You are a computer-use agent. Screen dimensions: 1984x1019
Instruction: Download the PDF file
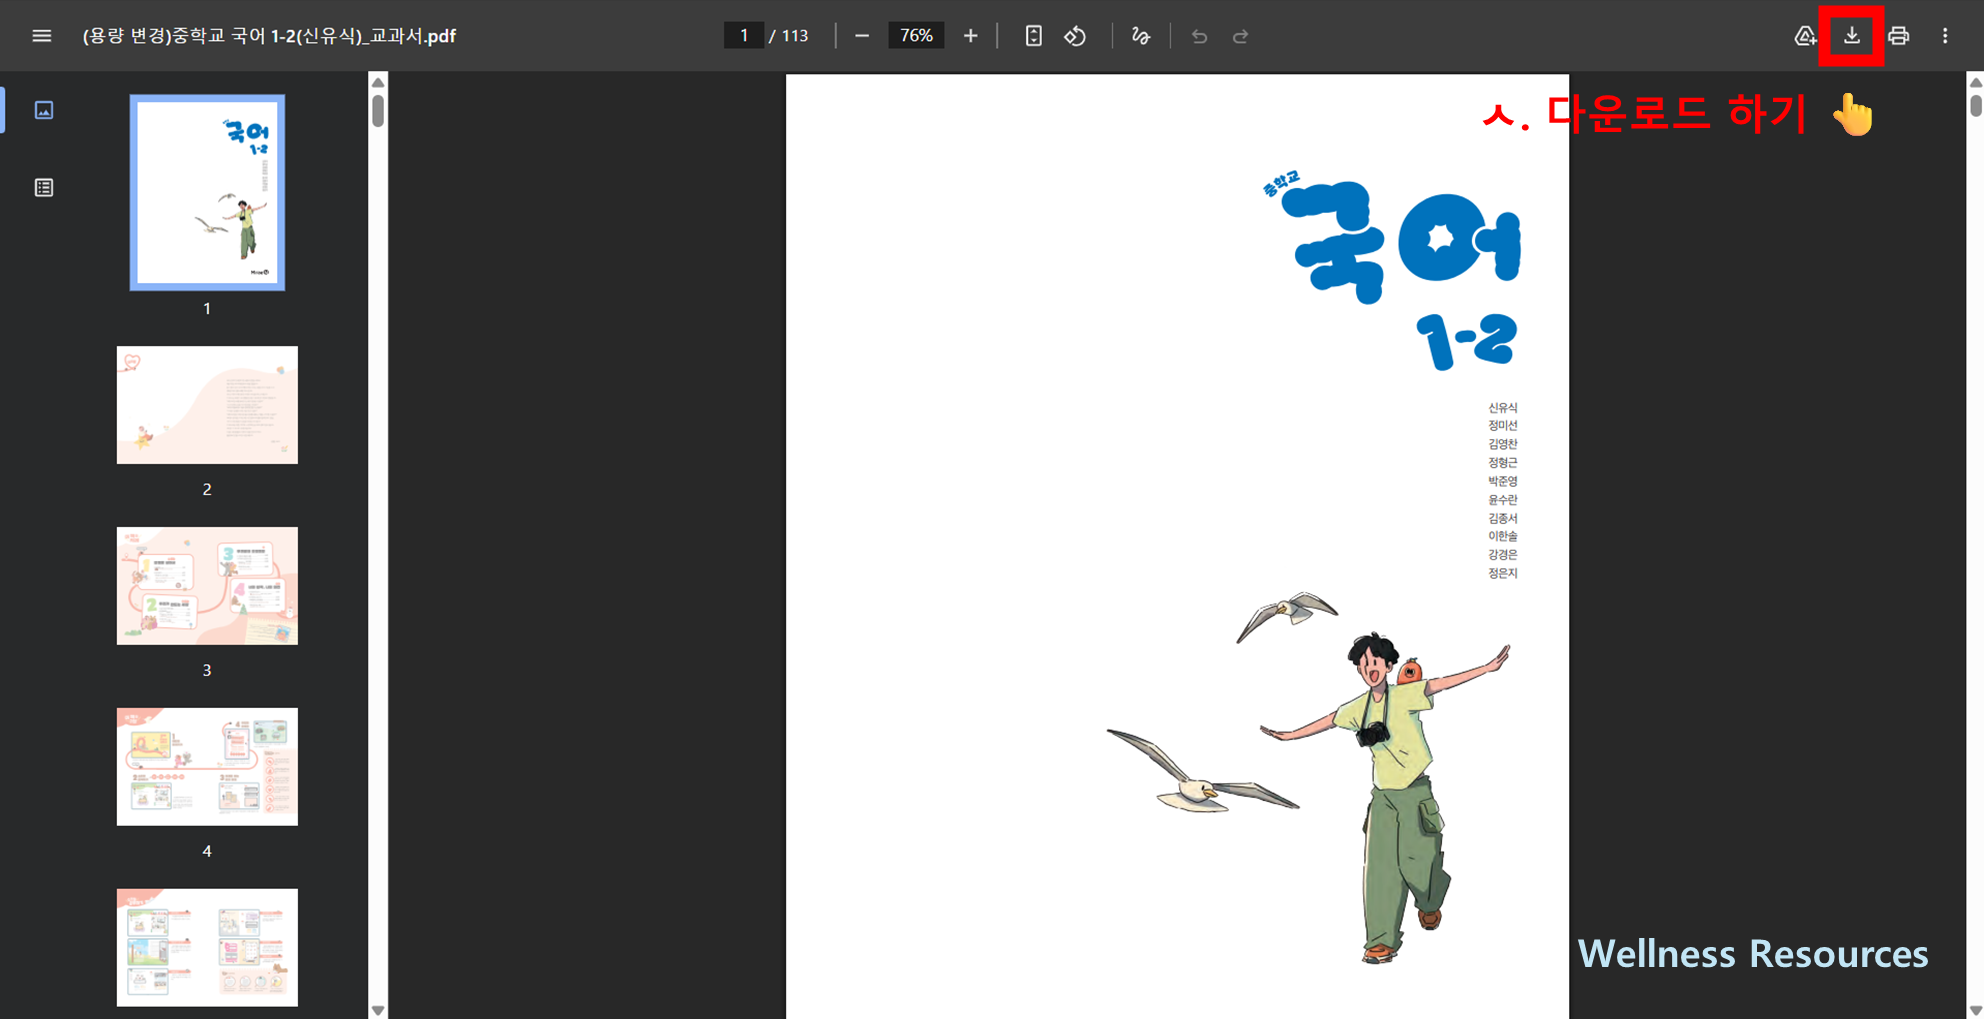(x=1851, y=36)
